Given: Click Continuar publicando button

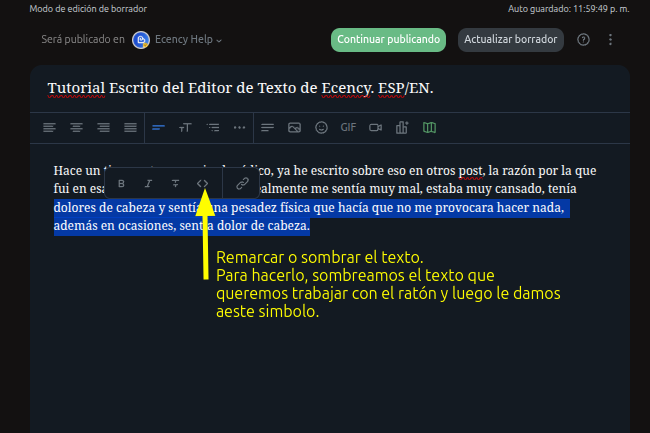Looking at the screenshot, I should (x=388, y=40).
